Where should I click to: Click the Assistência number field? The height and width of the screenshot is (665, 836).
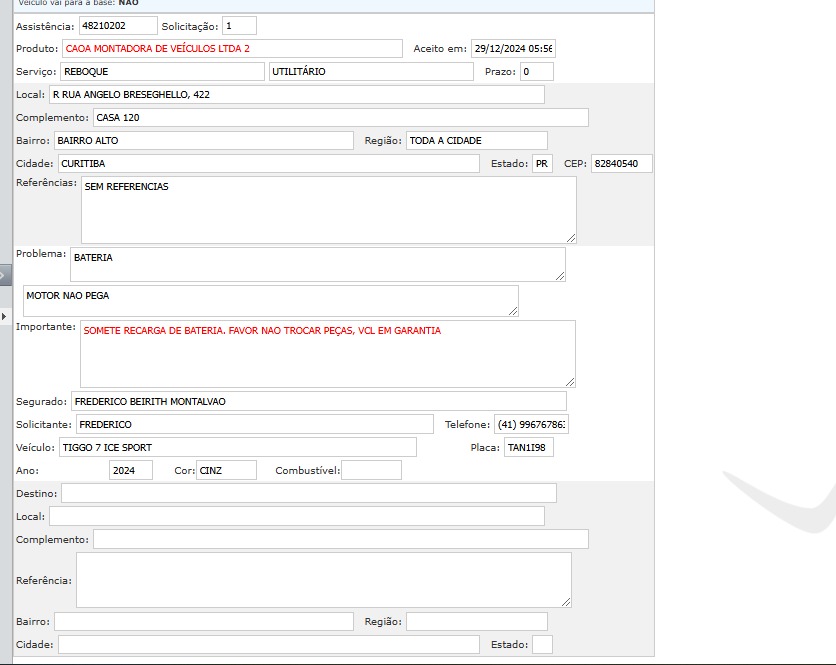point(118,25)
